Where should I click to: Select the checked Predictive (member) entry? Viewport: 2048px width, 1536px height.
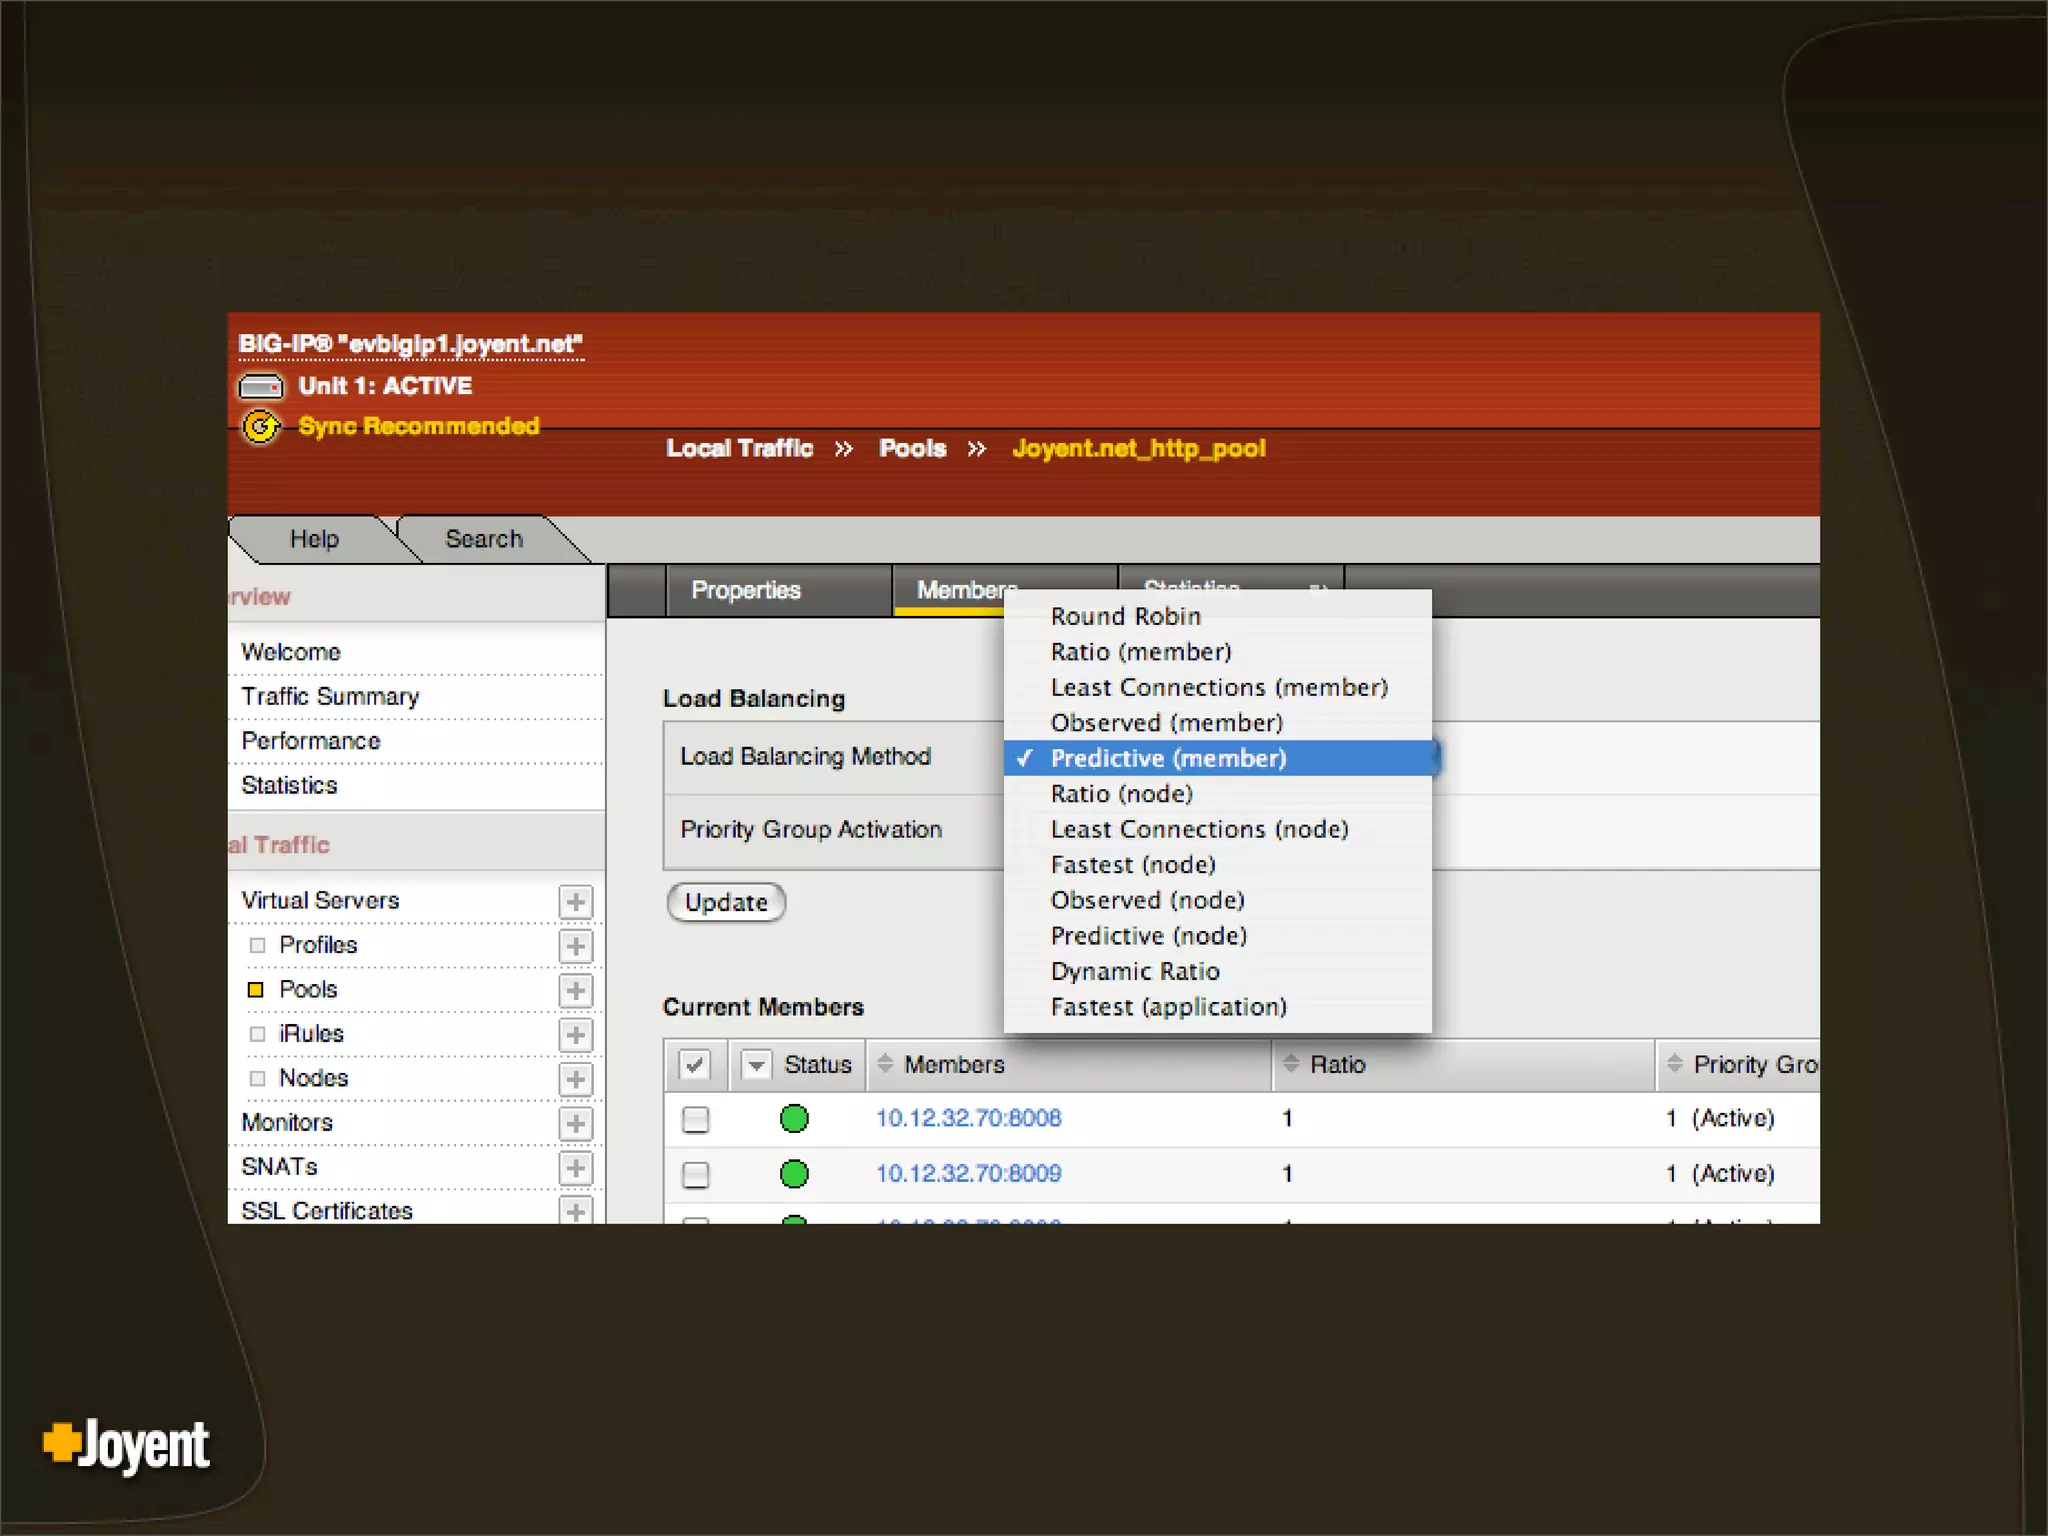pos(1218,758)
